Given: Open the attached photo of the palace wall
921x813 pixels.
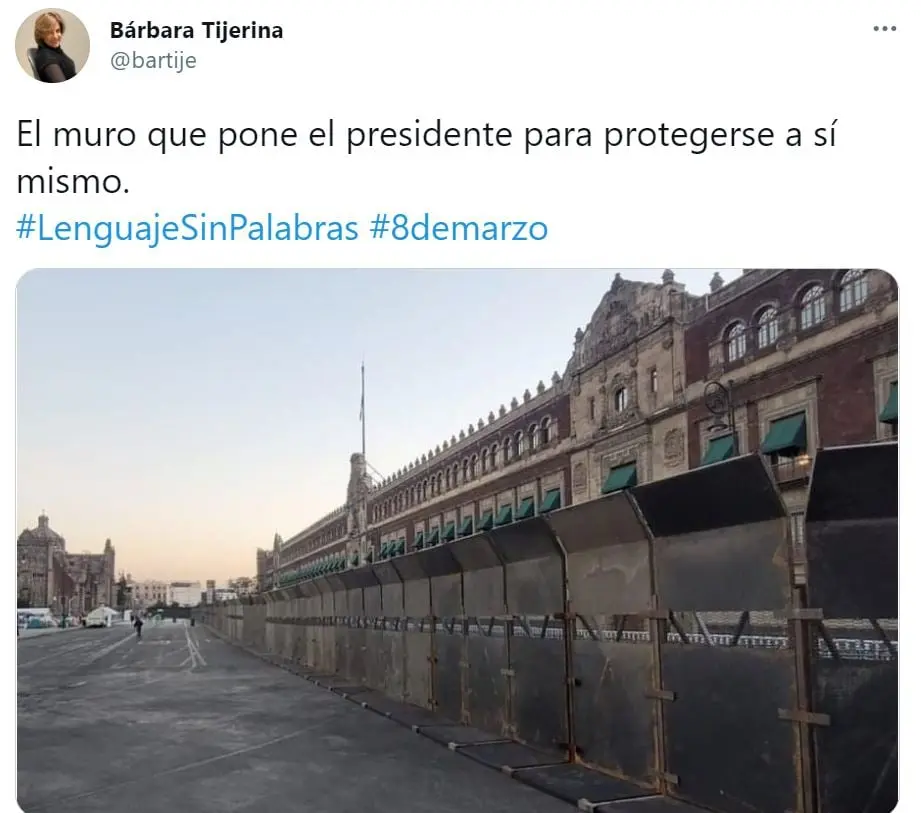Looking at the screenshot, I should coord(457,540).
